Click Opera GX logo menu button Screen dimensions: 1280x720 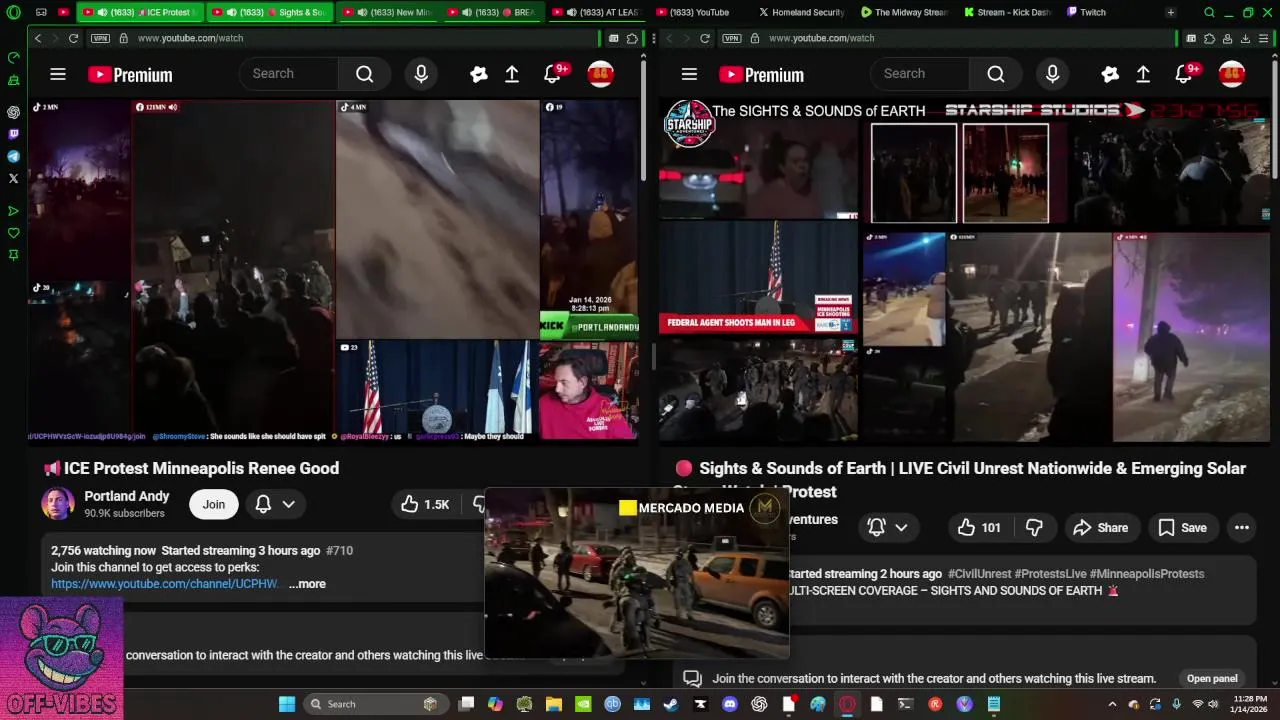click(13, 13)
